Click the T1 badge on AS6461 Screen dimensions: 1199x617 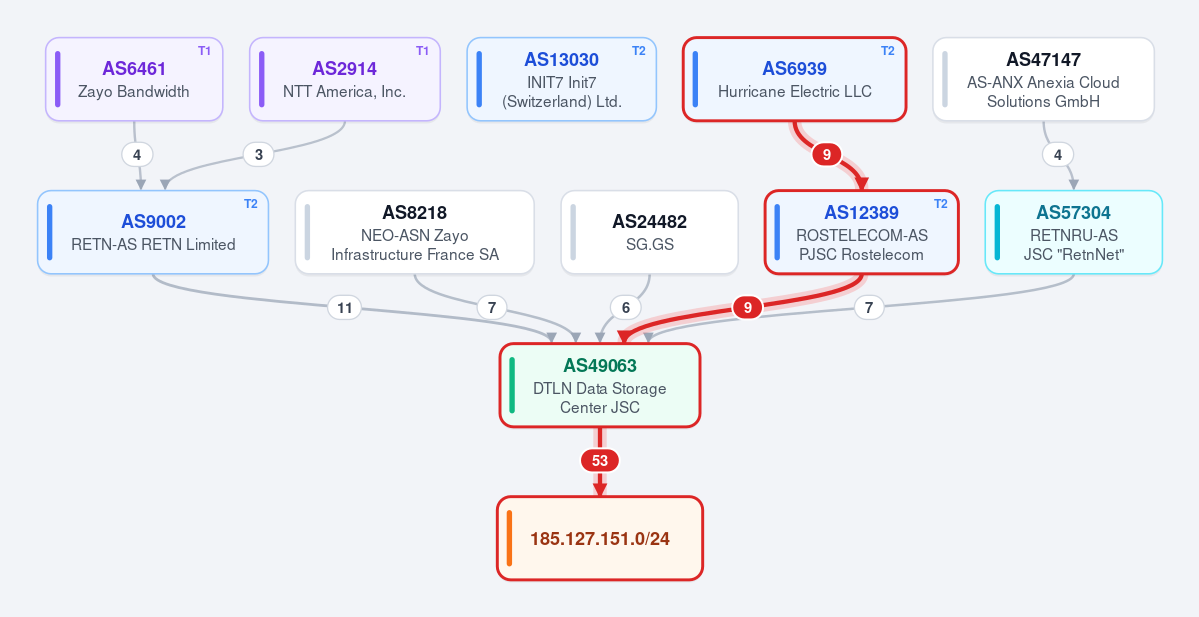[204, 51]
